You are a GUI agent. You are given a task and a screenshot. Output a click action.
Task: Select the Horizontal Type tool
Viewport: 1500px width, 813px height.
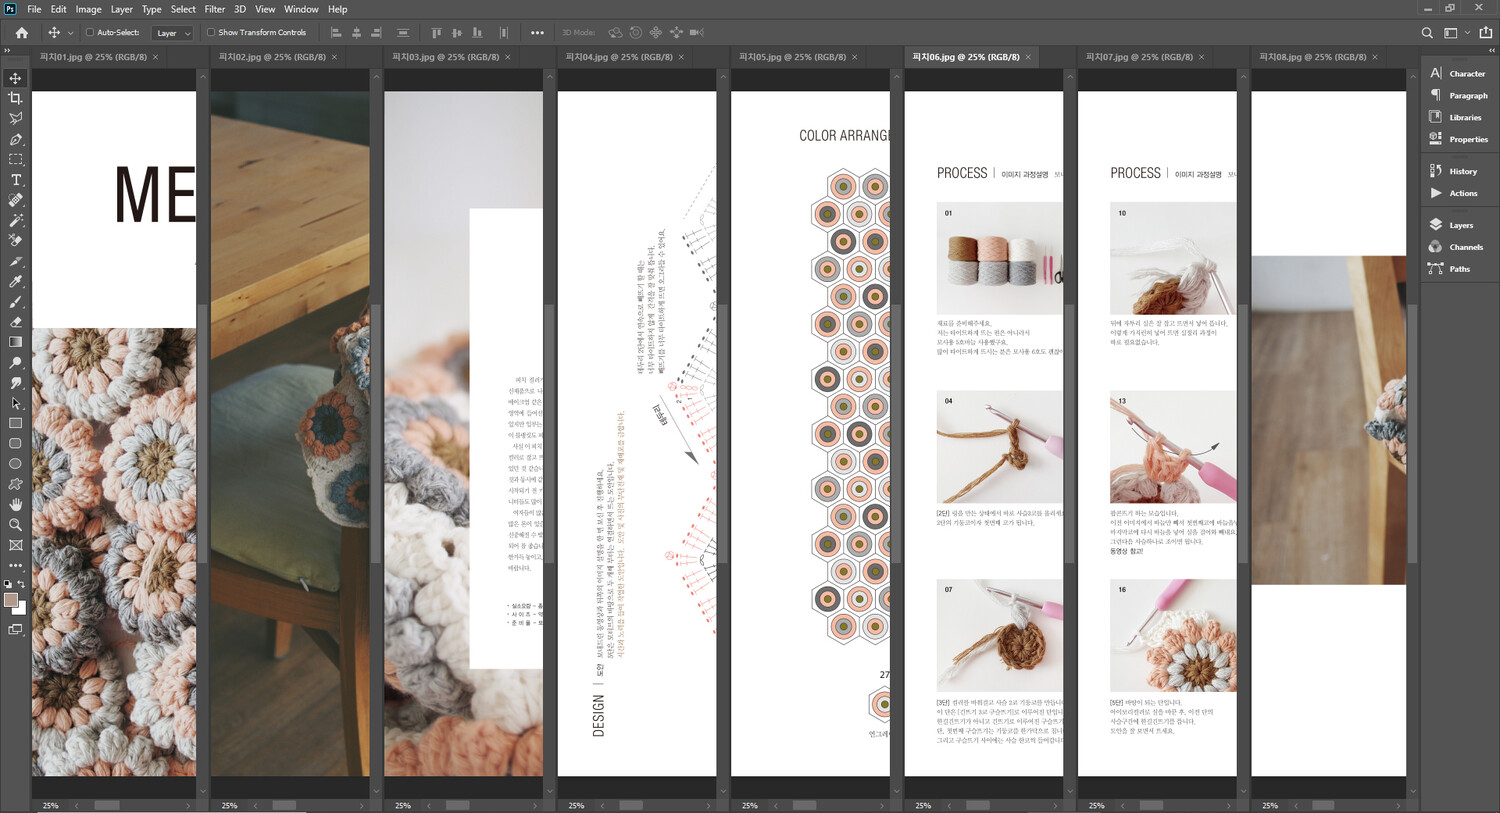(x=15, y=180)
